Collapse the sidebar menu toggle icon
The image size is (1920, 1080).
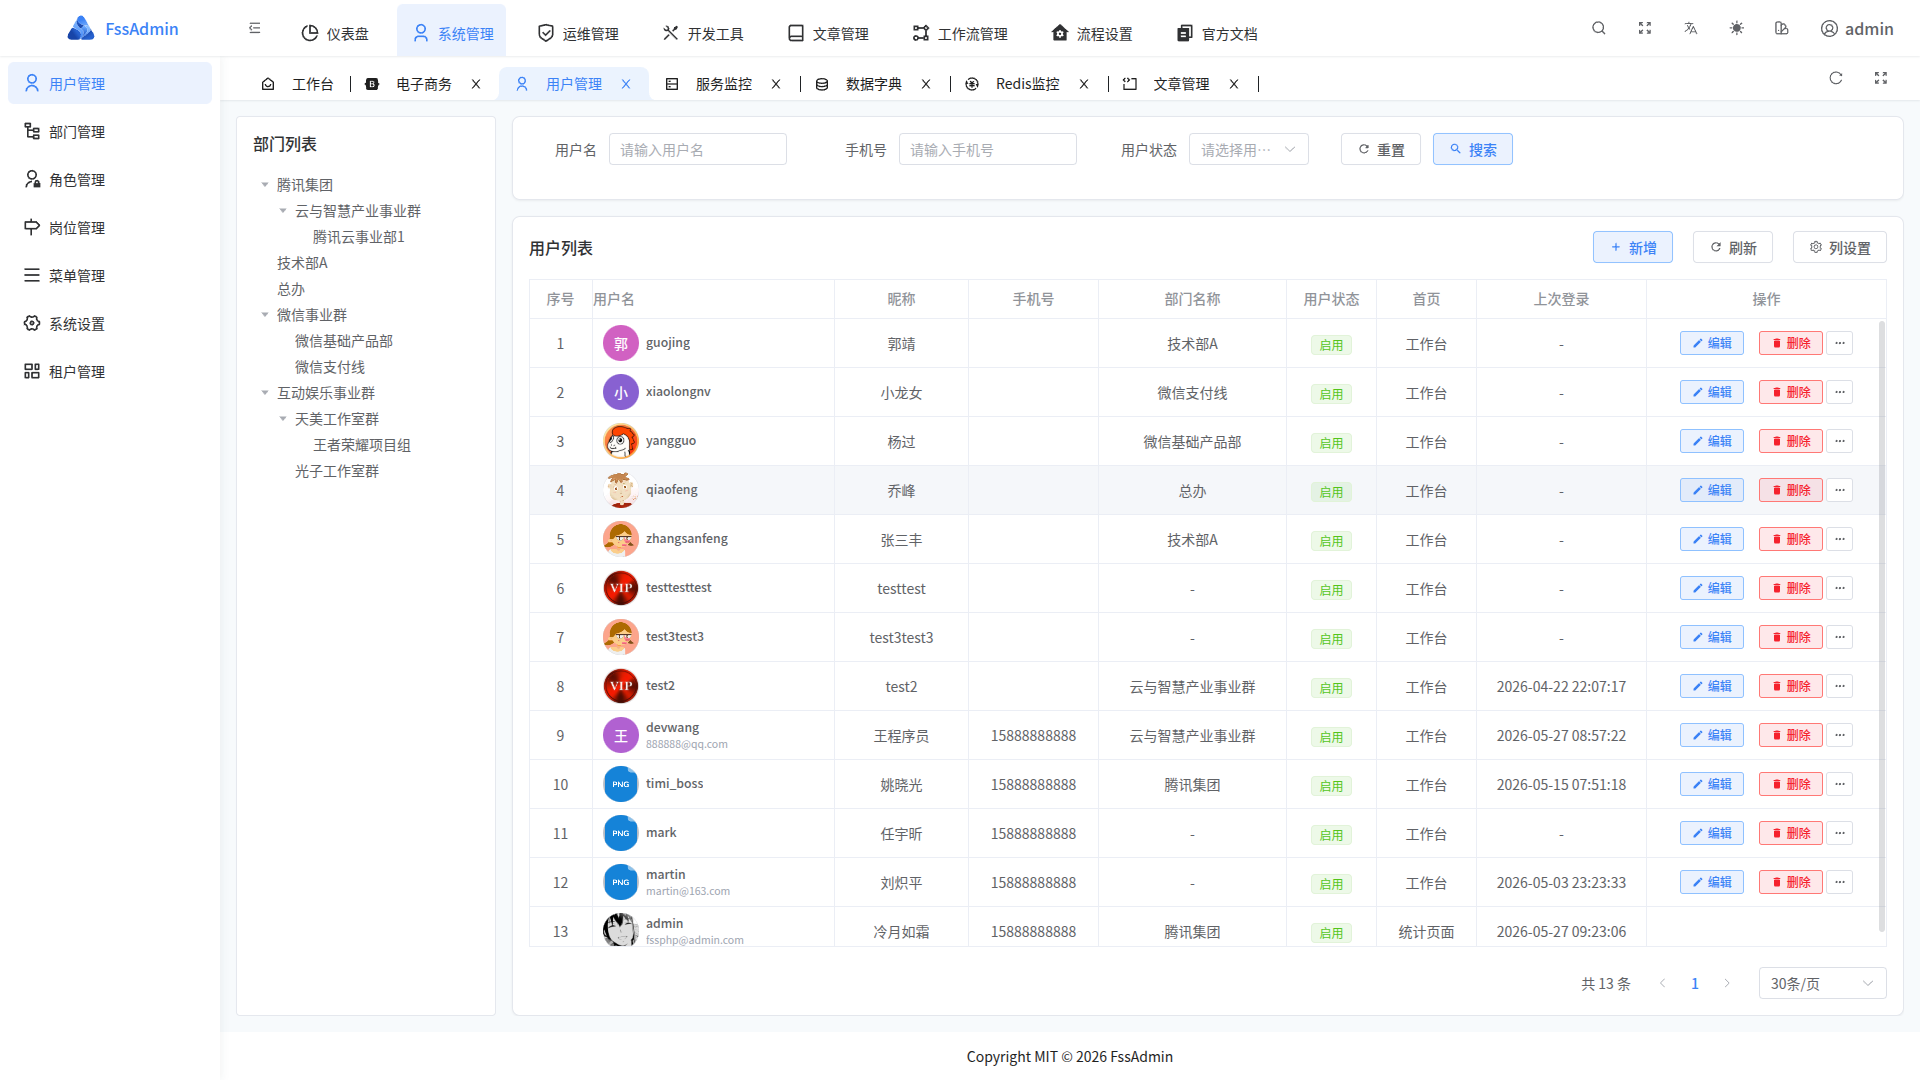[255, 28]
